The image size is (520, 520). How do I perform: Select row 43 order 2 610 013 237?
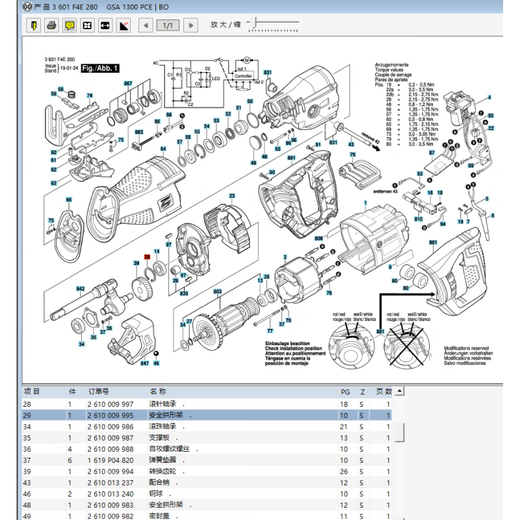[207, 483]
